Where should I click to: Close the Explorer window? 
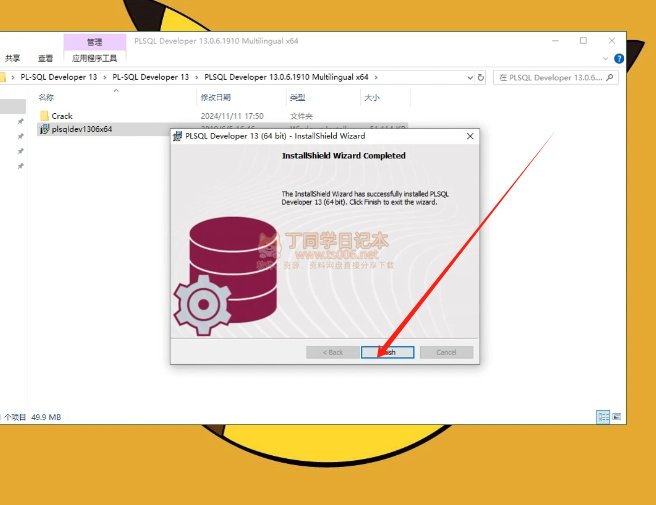pyautogui.click(x=612, y=41)
